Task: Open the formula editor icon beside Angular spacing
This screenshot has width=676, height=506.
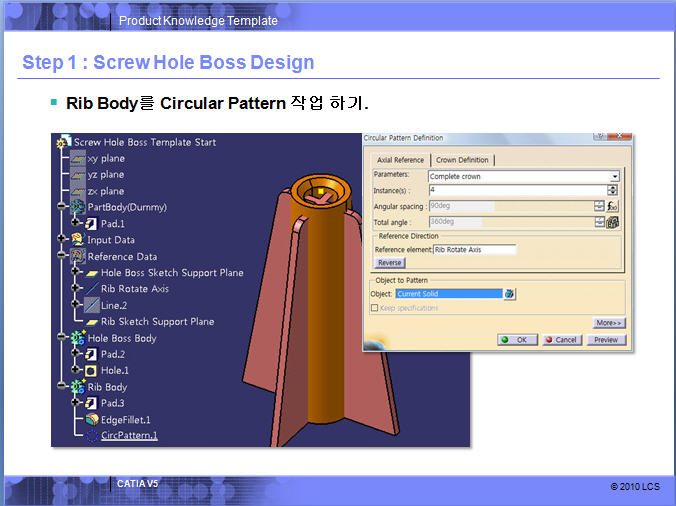Action: (x=612, y=206)
